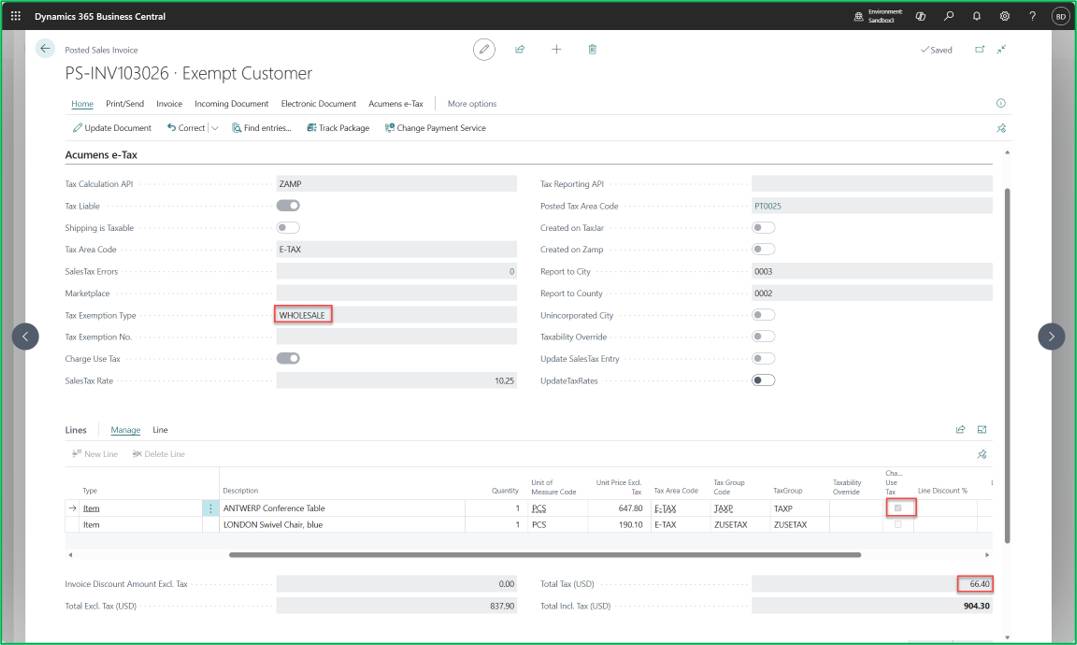This screenshot has height=645, width=1077.
Task: Click the pin icon on action bar
Action: [1001, 128]
